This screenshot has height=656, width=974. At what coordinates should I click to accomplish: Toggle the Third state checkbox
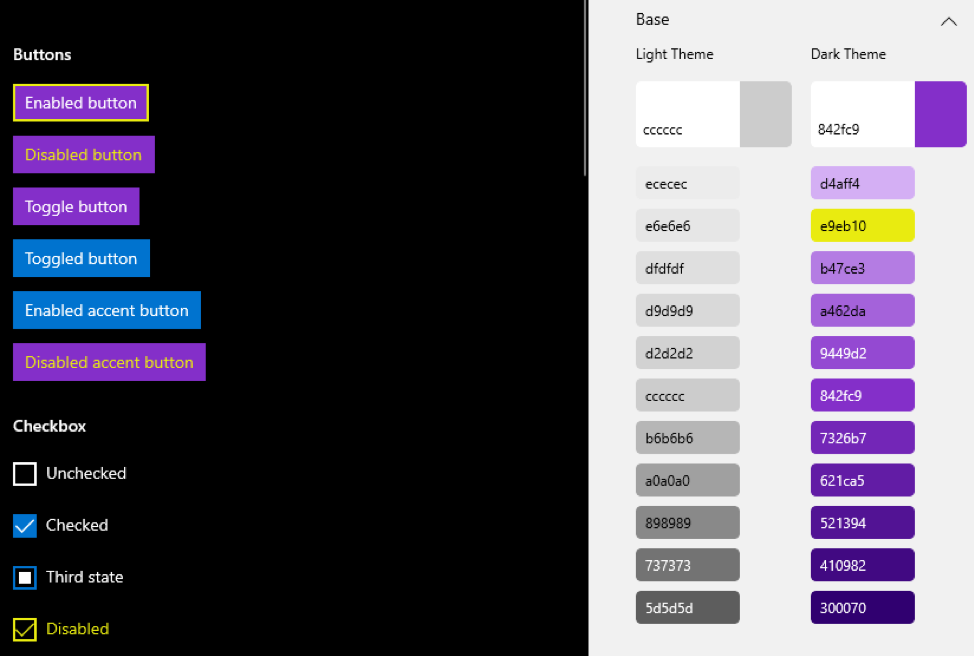[25, 578]
